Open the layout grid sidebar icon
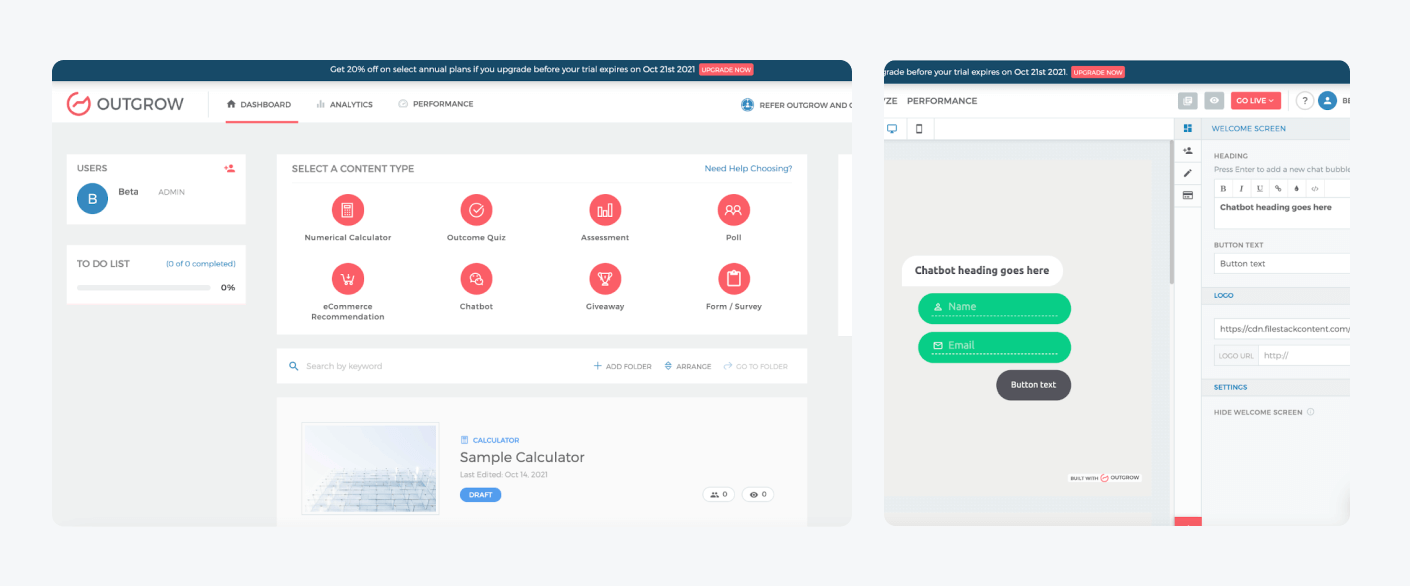 (x=1188, y=128)
